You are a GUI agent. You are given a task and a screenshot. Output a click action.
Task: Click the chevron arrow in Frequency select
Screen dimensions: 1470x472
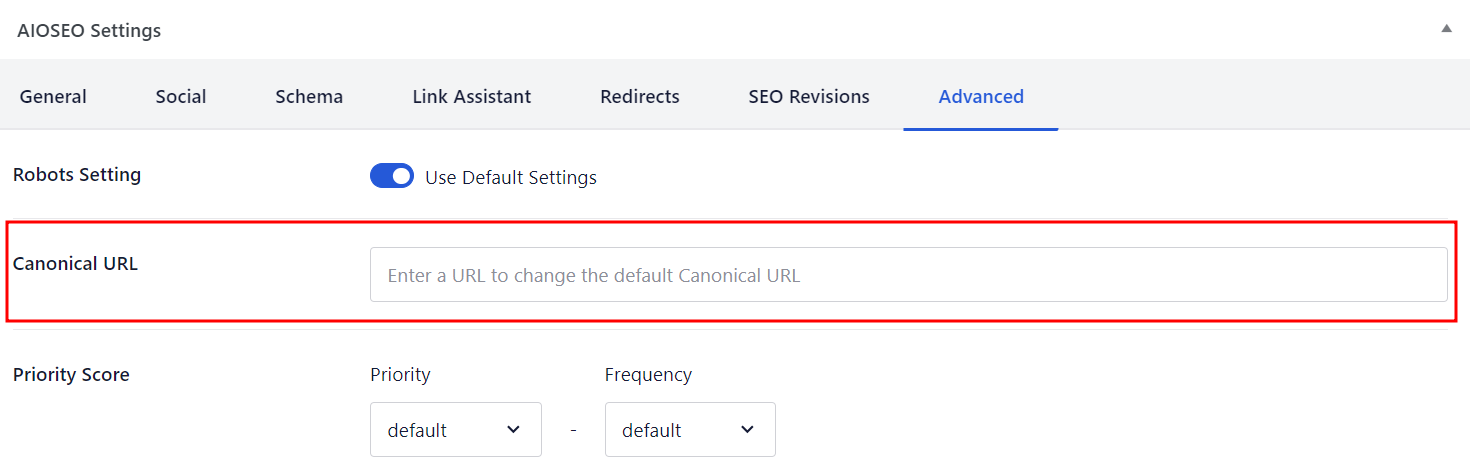[748, 430]
